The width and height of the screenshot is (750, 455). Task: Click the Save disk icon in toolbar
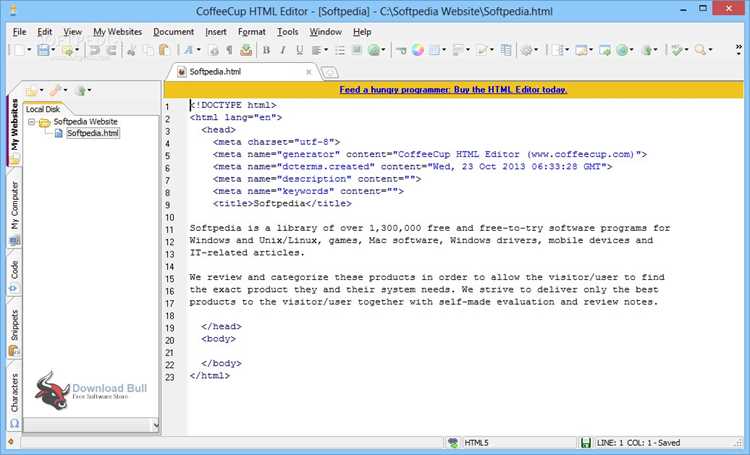[x=44, y=50]
